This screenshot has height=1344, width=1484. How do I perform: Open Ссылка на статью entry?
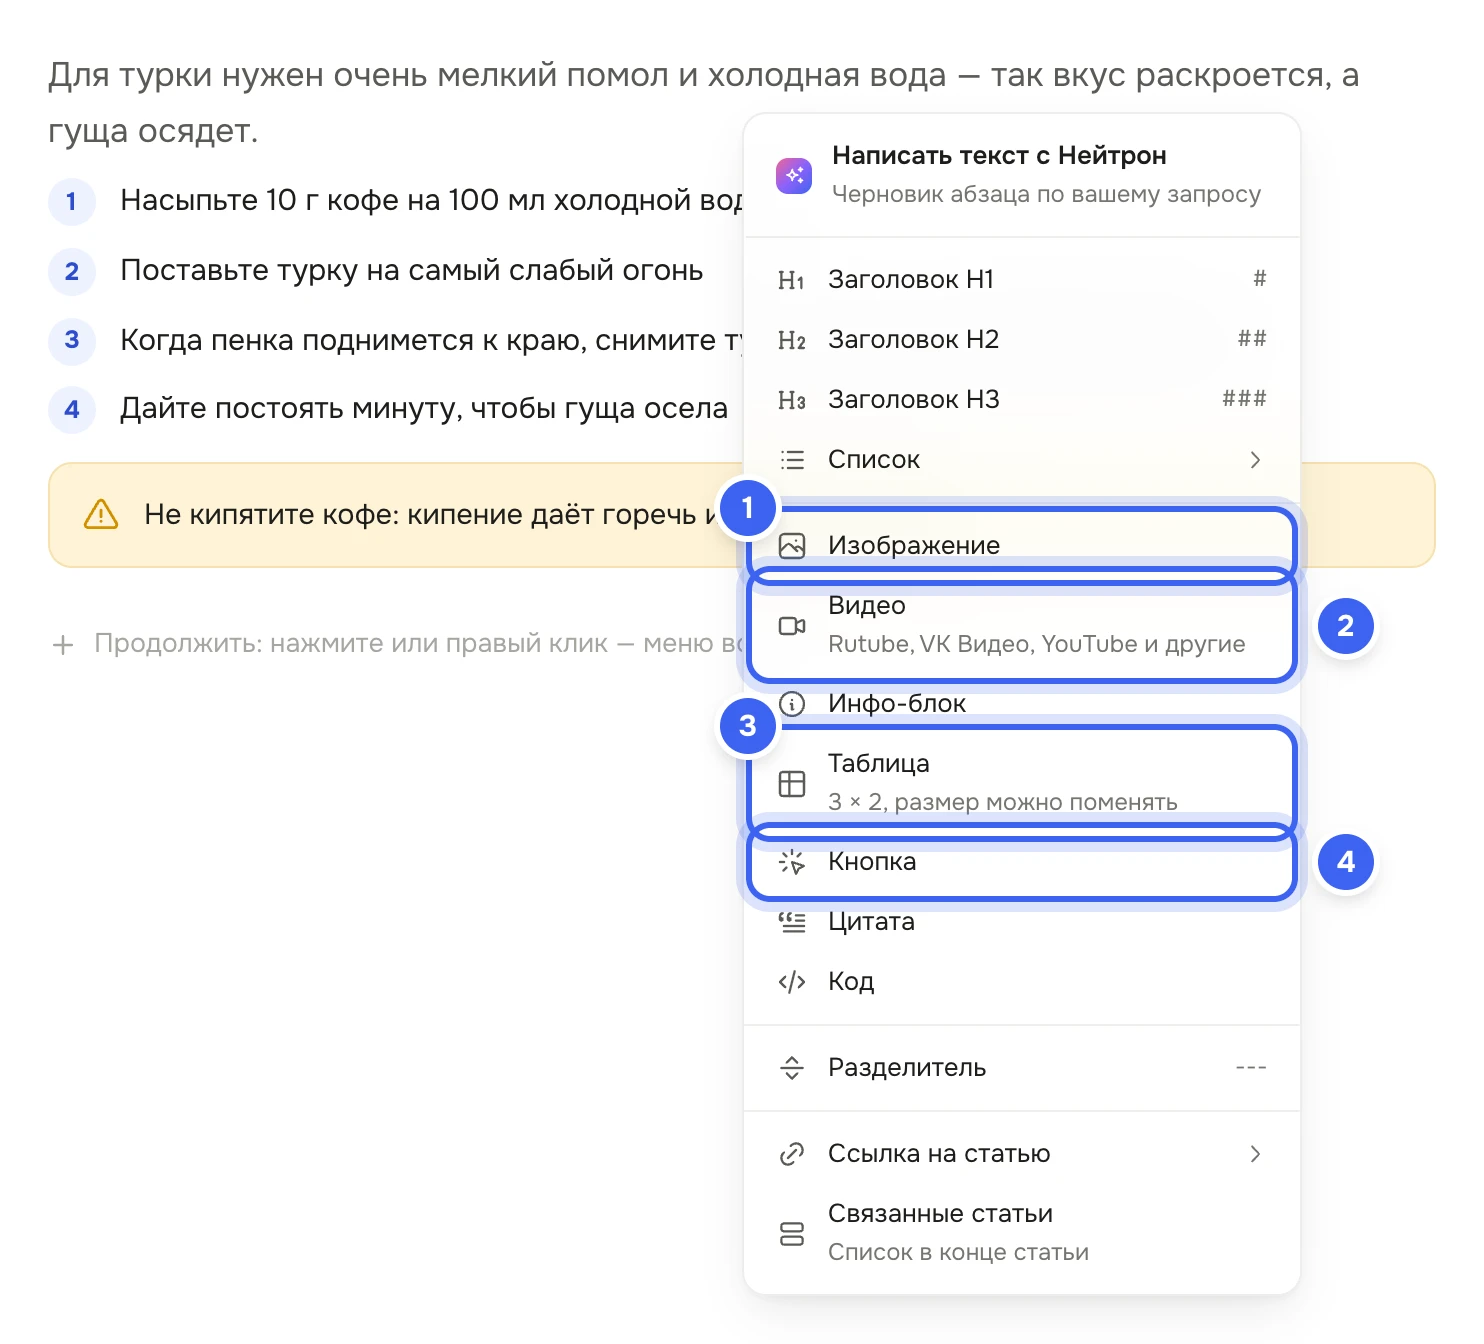click(x=1022, y=1154)
